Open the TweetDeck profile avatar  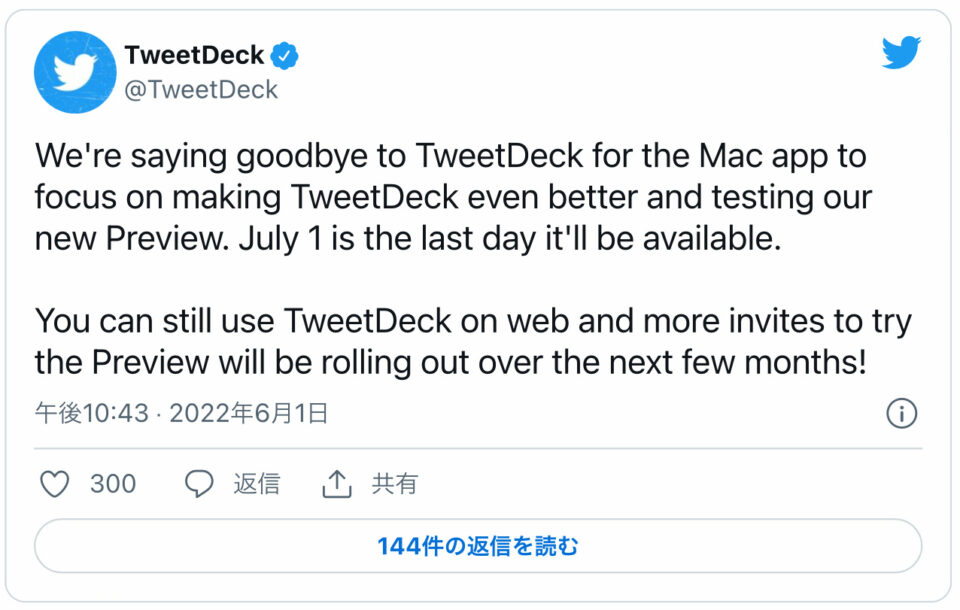(75, 72)
